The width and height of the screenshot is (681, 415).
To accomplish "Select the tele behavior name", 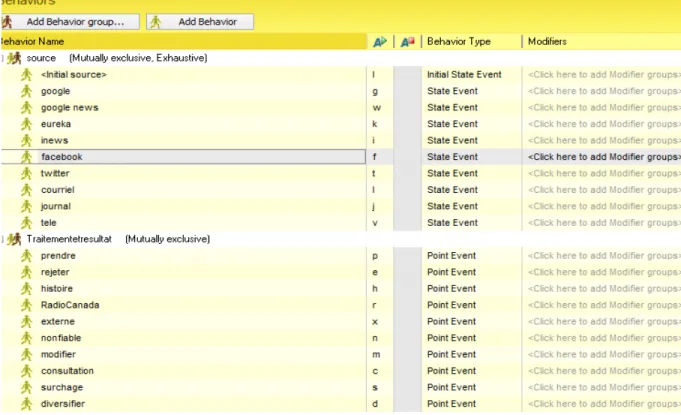I will click(49, 223).
